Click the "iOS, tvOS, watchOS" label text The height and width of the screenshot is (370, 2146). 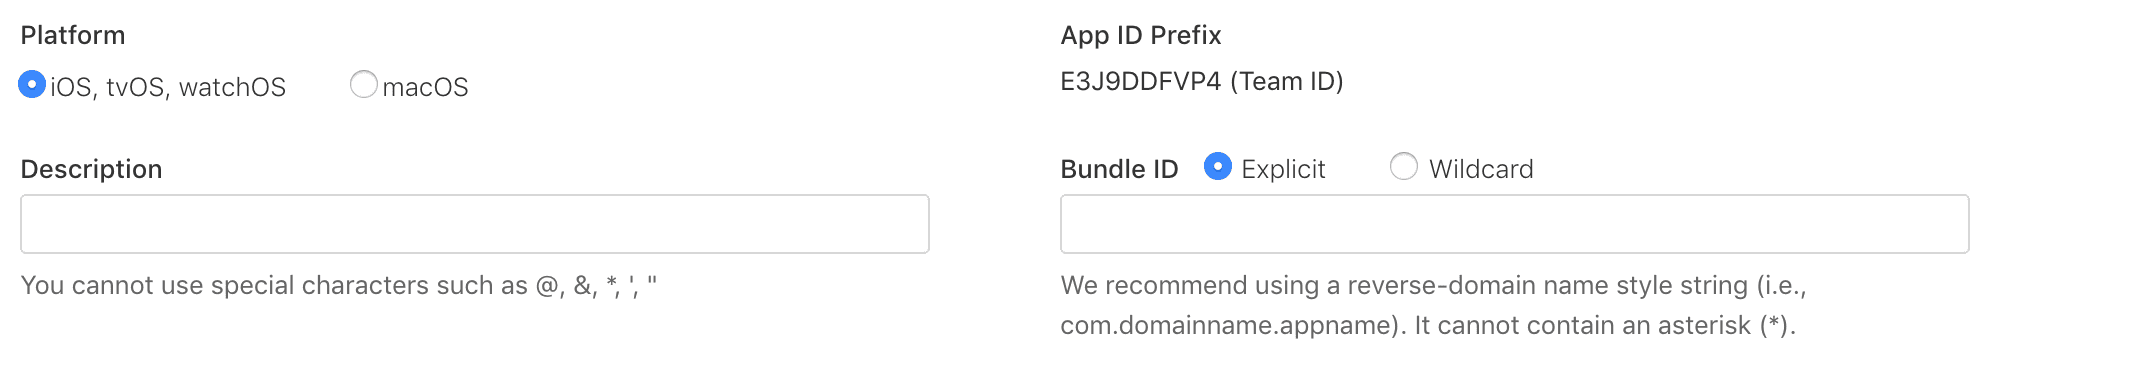[168, 88]
